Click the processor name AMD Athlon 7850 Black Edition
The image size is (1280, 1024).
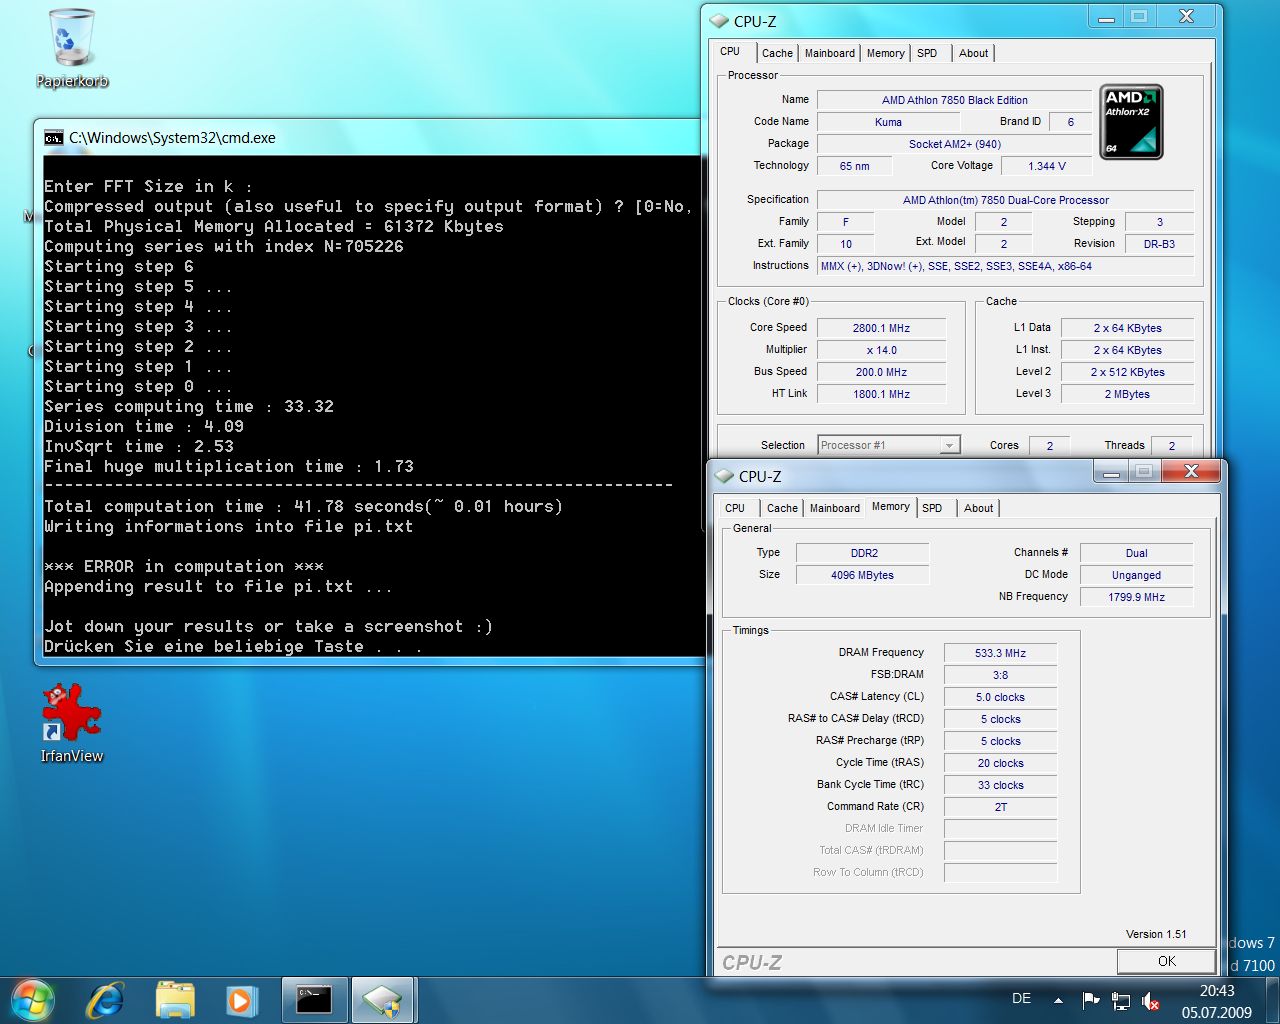(954, 100)
